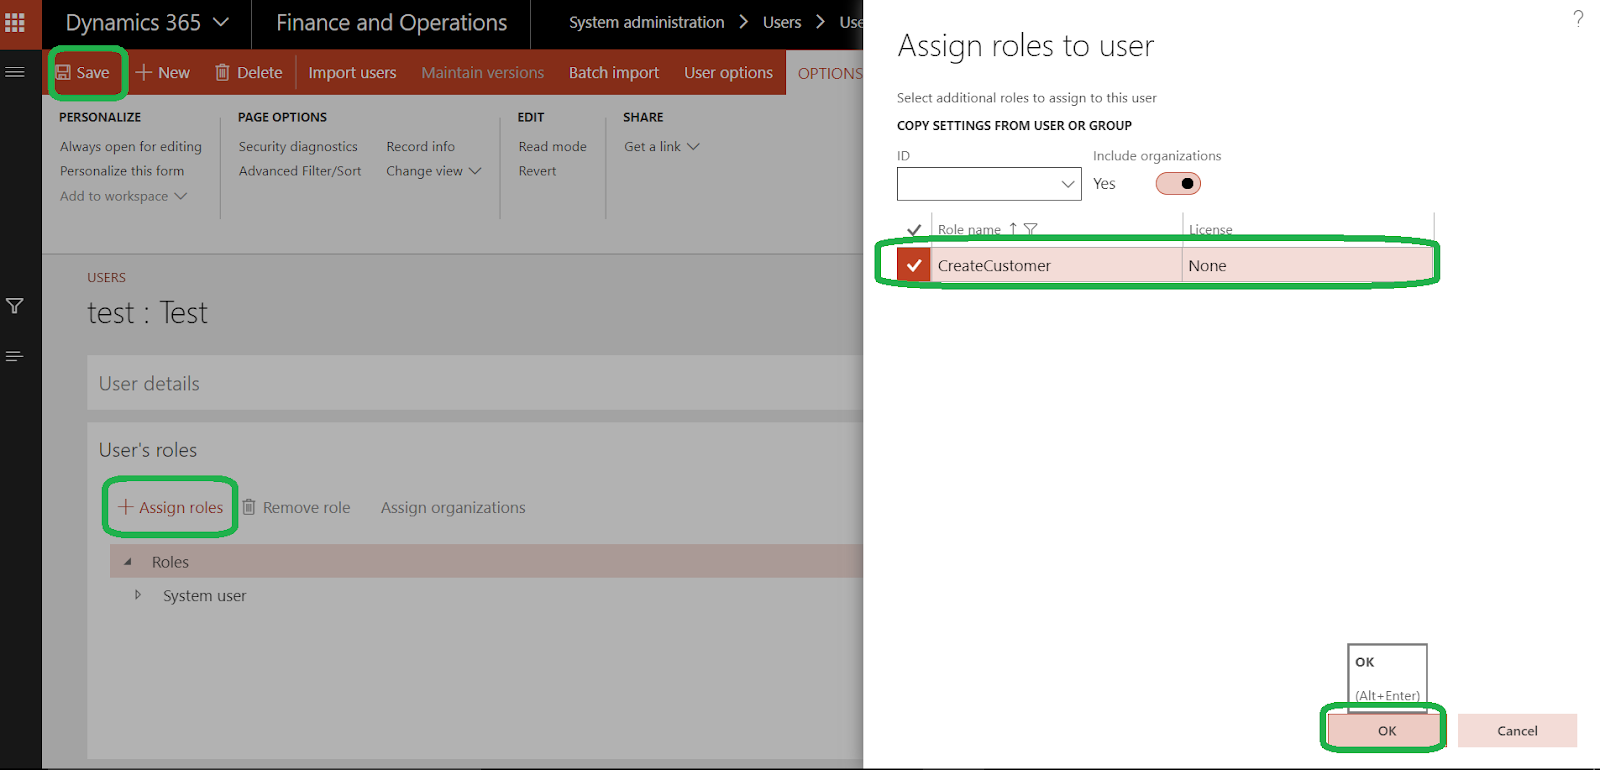Open the filter pane funnel icon
The height and width of the screenshot is (770, 1600).
pos(15,306)
